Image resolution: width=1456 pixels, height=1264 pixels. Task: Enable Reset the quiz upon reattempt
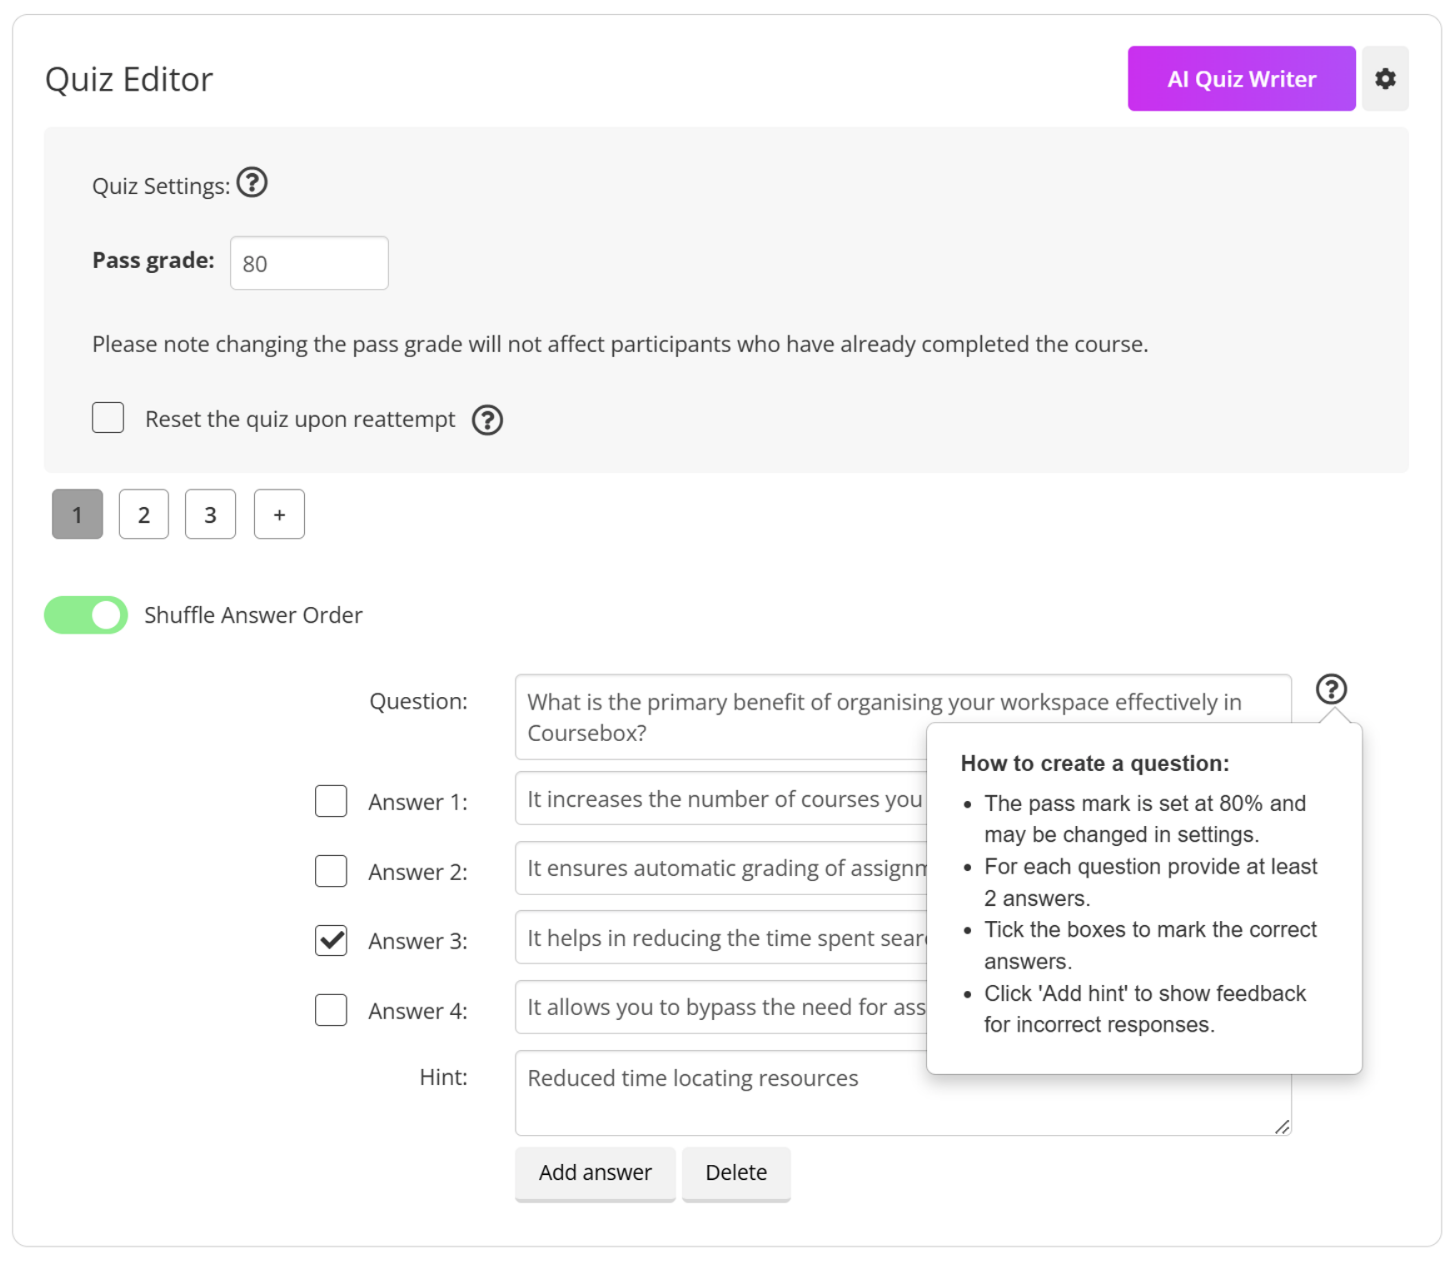pyautogui.click(x=108, y=418)
